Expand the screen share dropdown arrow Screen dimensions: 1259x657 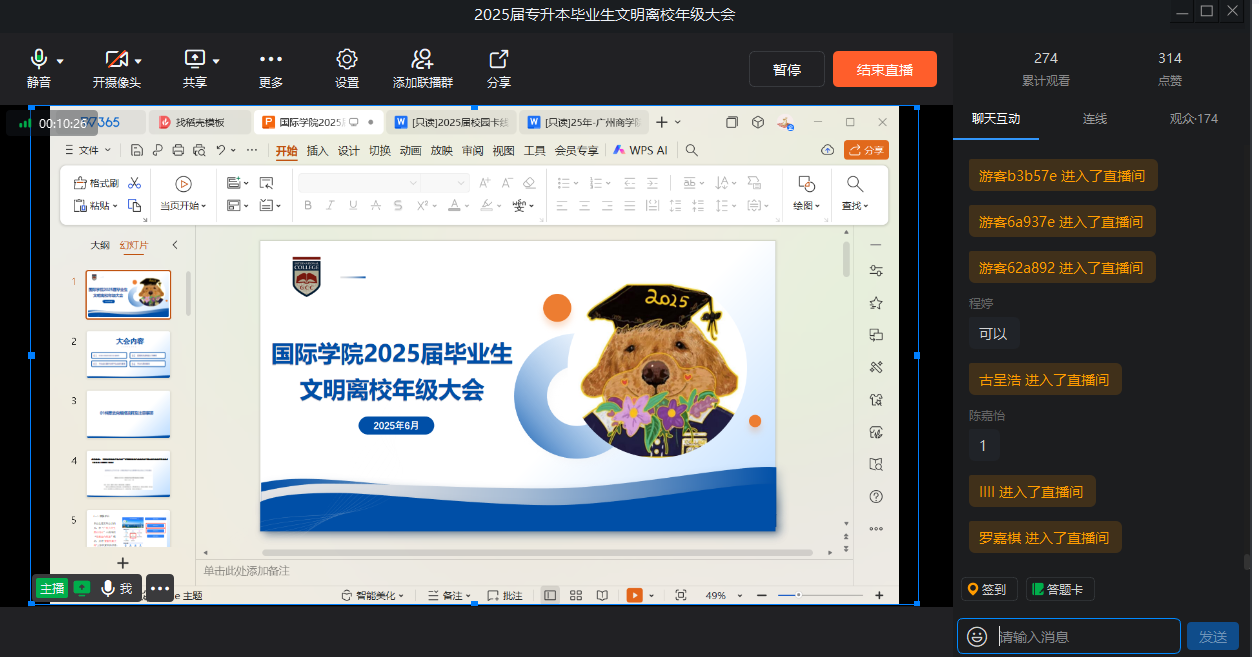(216, 61)
